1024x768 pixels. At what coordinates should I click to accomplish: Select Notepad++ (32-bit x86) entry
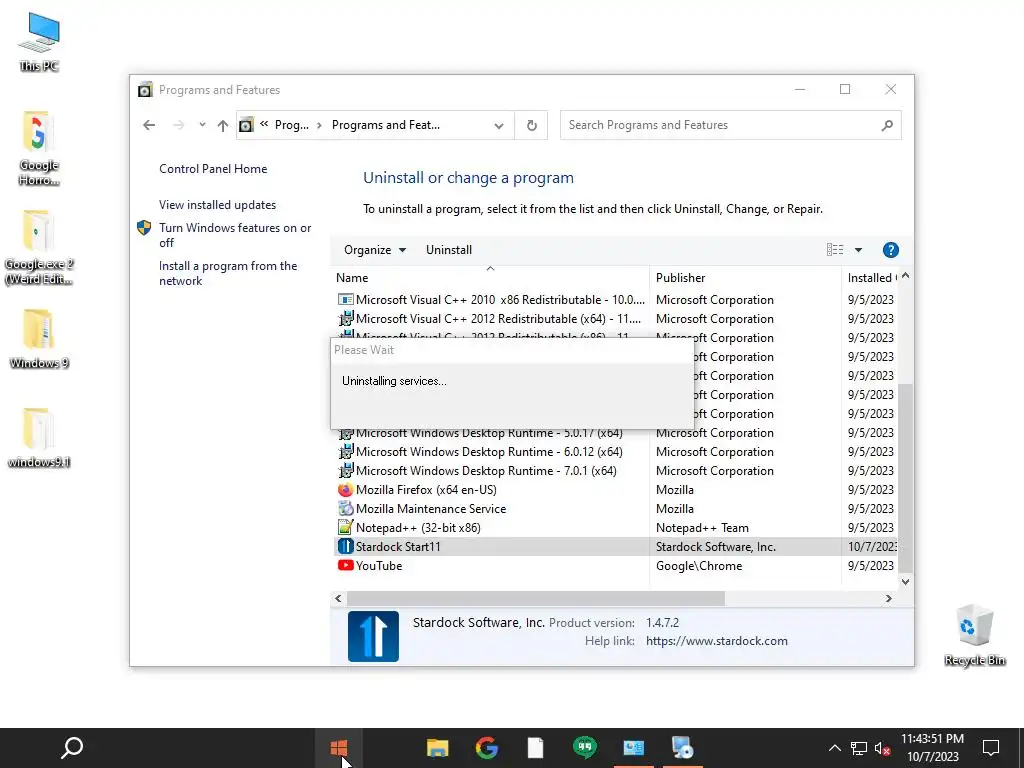616,528
